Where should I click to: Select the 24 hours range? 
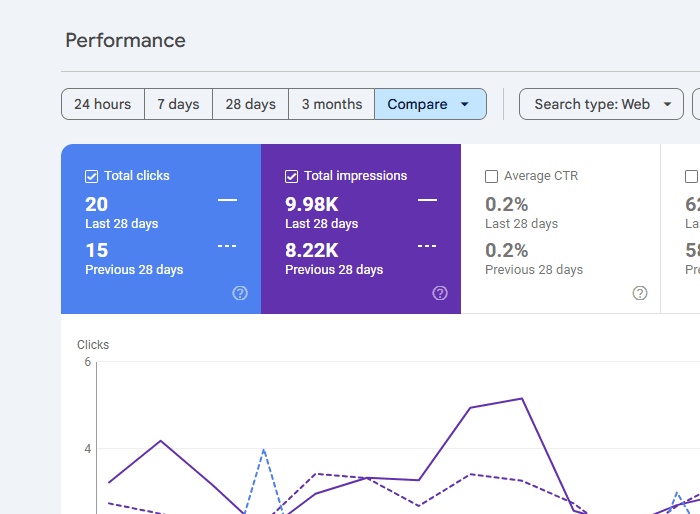point(103,104)
